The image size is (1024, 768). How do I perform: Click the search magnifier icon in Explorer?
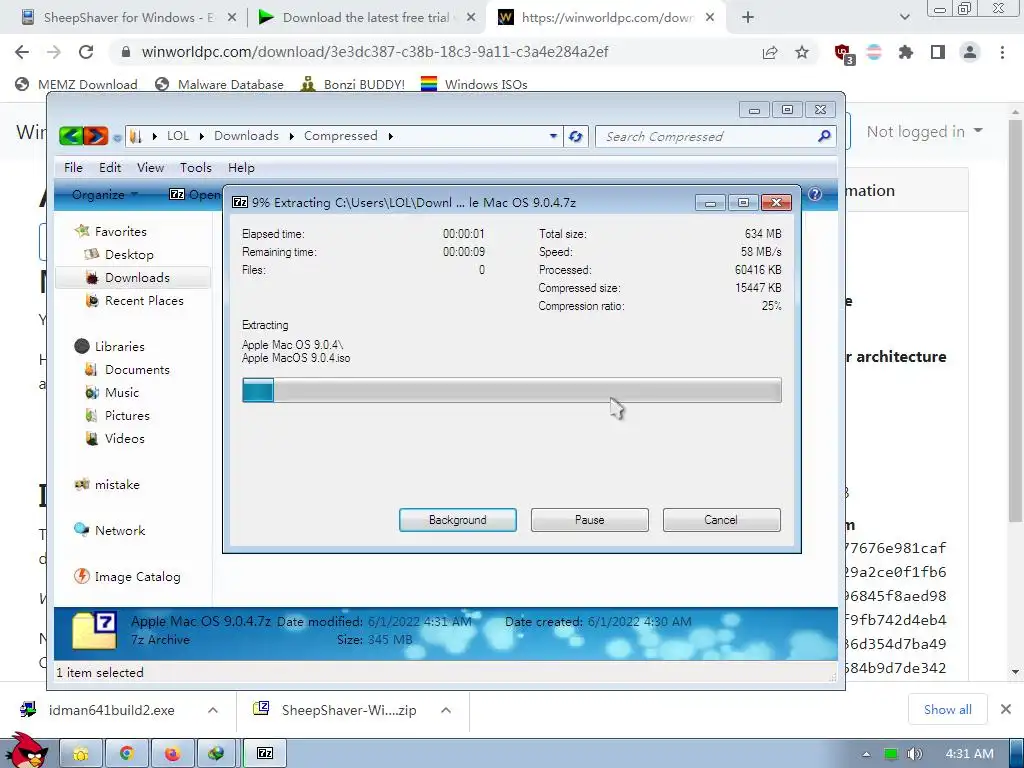(x=824, y=136)
